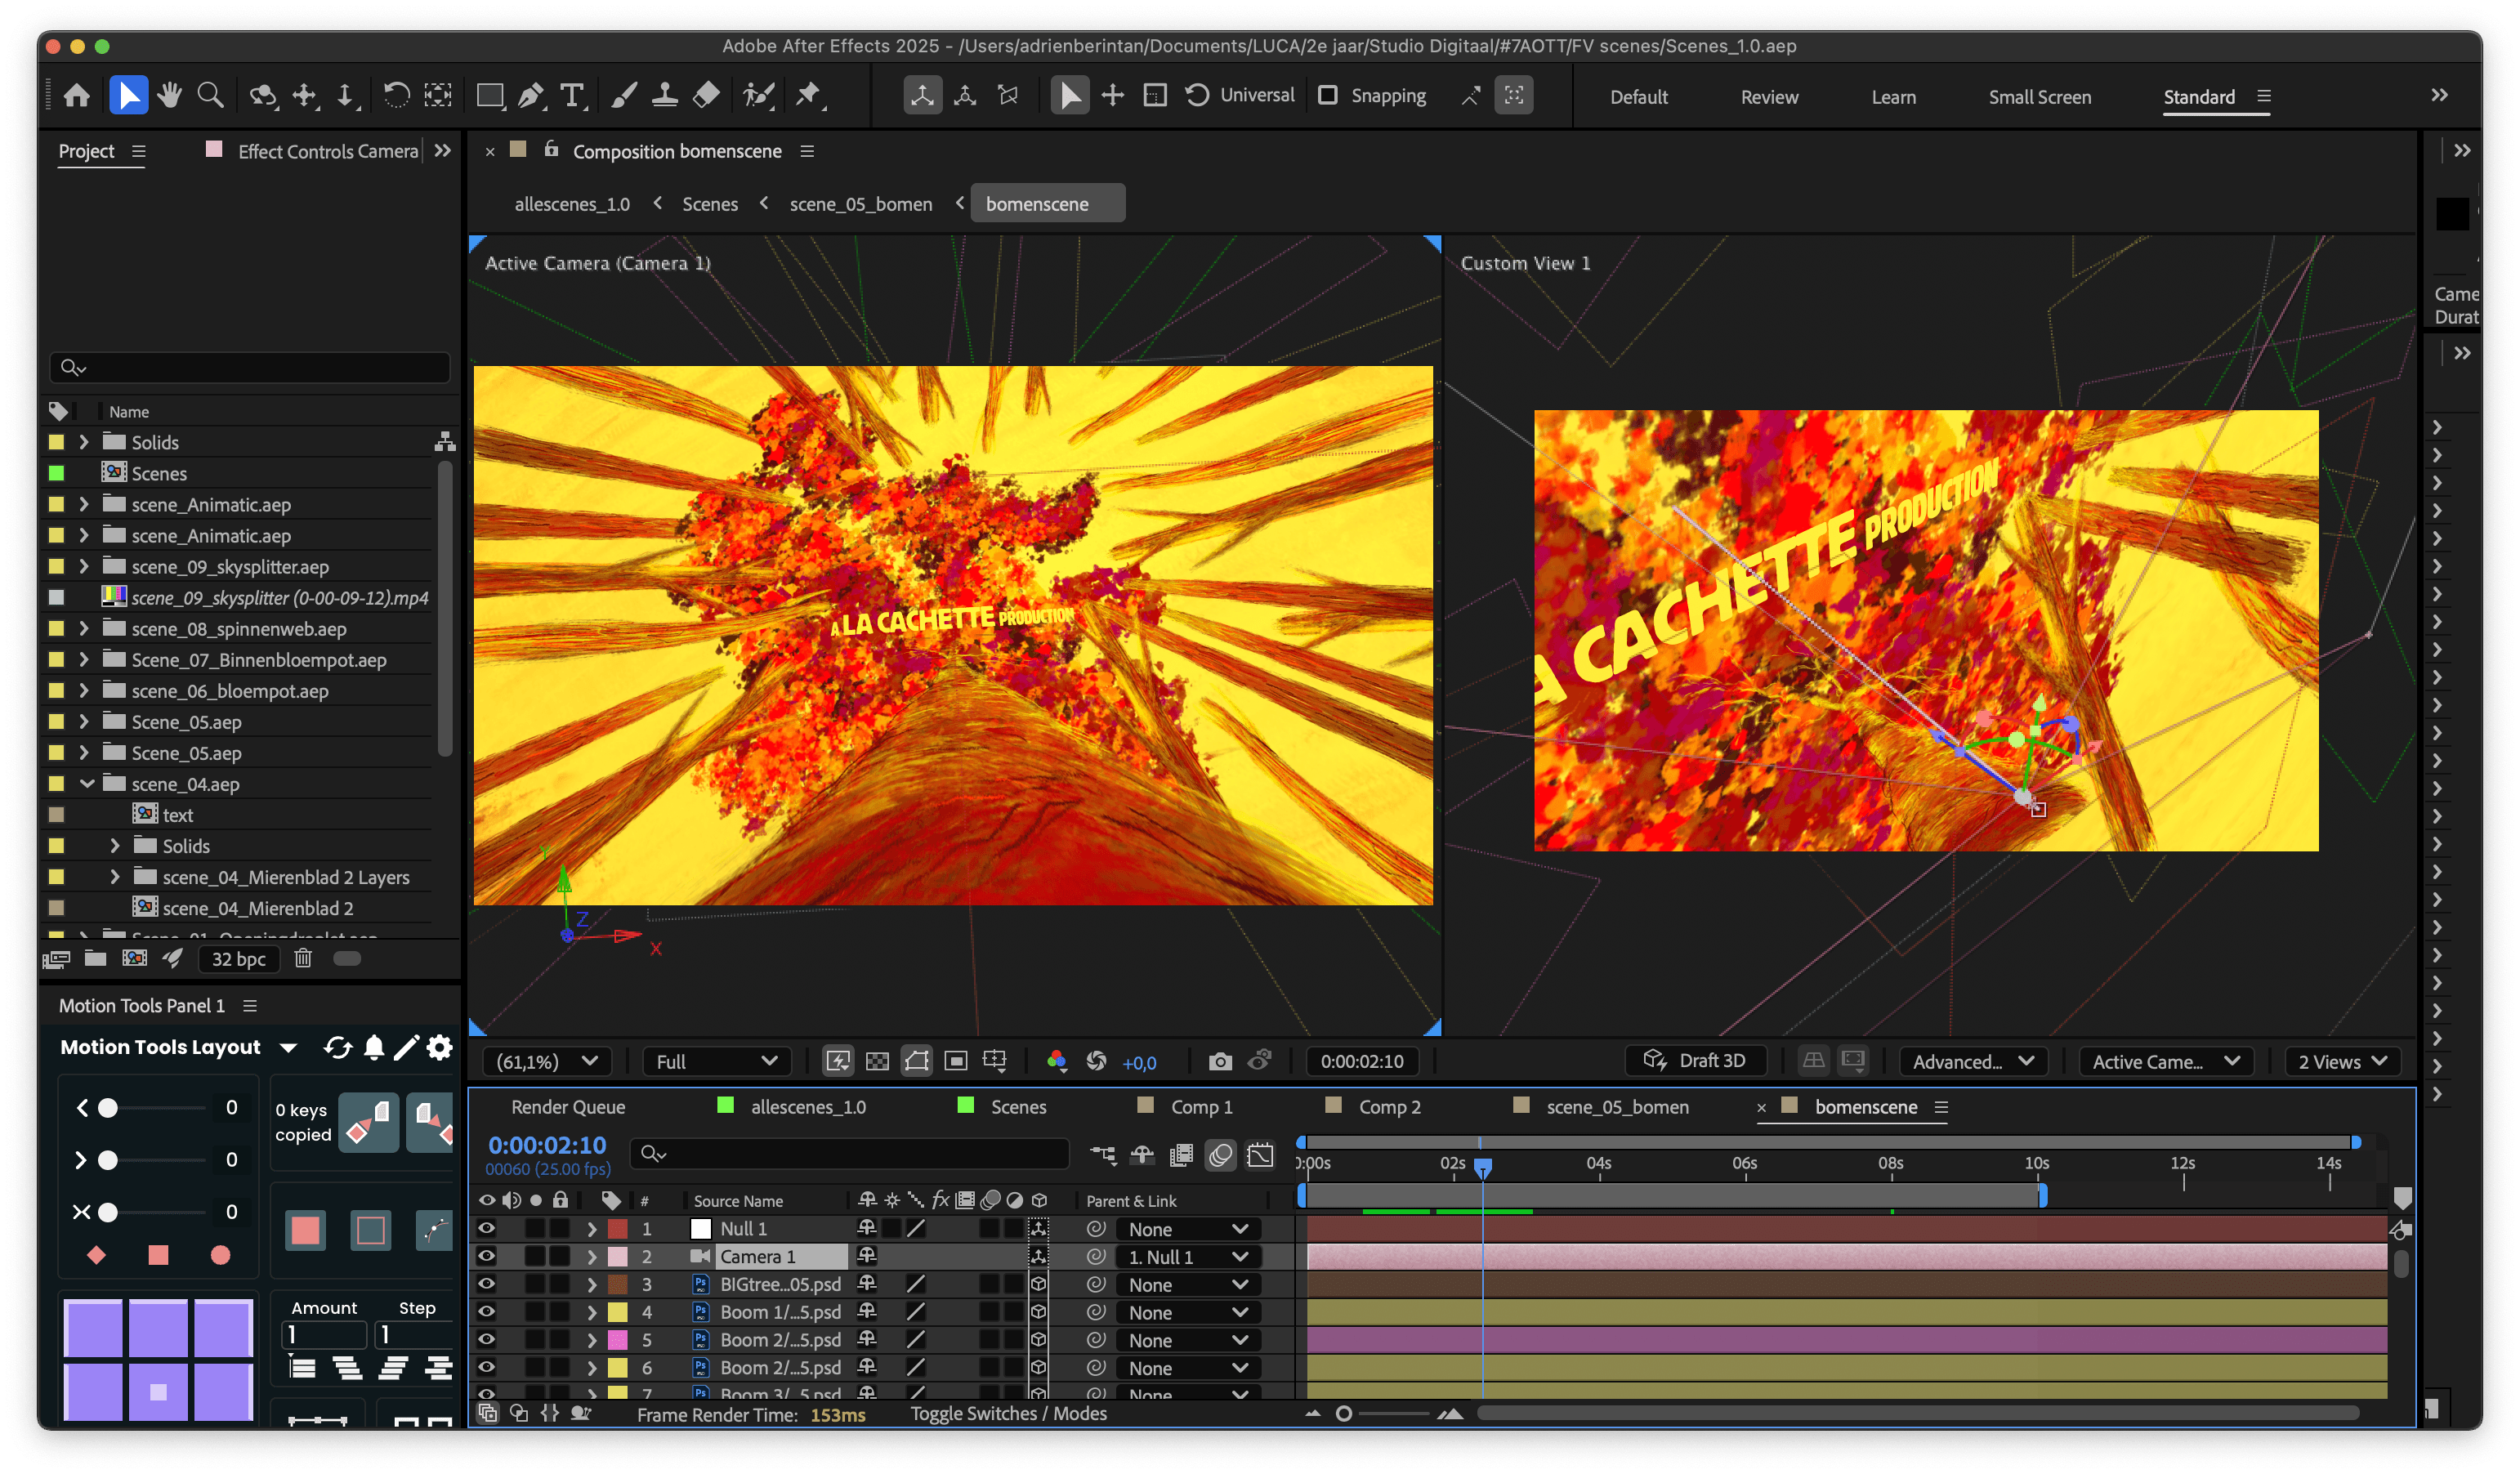
Task: Click the delete trash icon in Project panel
Action: pos(303,959)
